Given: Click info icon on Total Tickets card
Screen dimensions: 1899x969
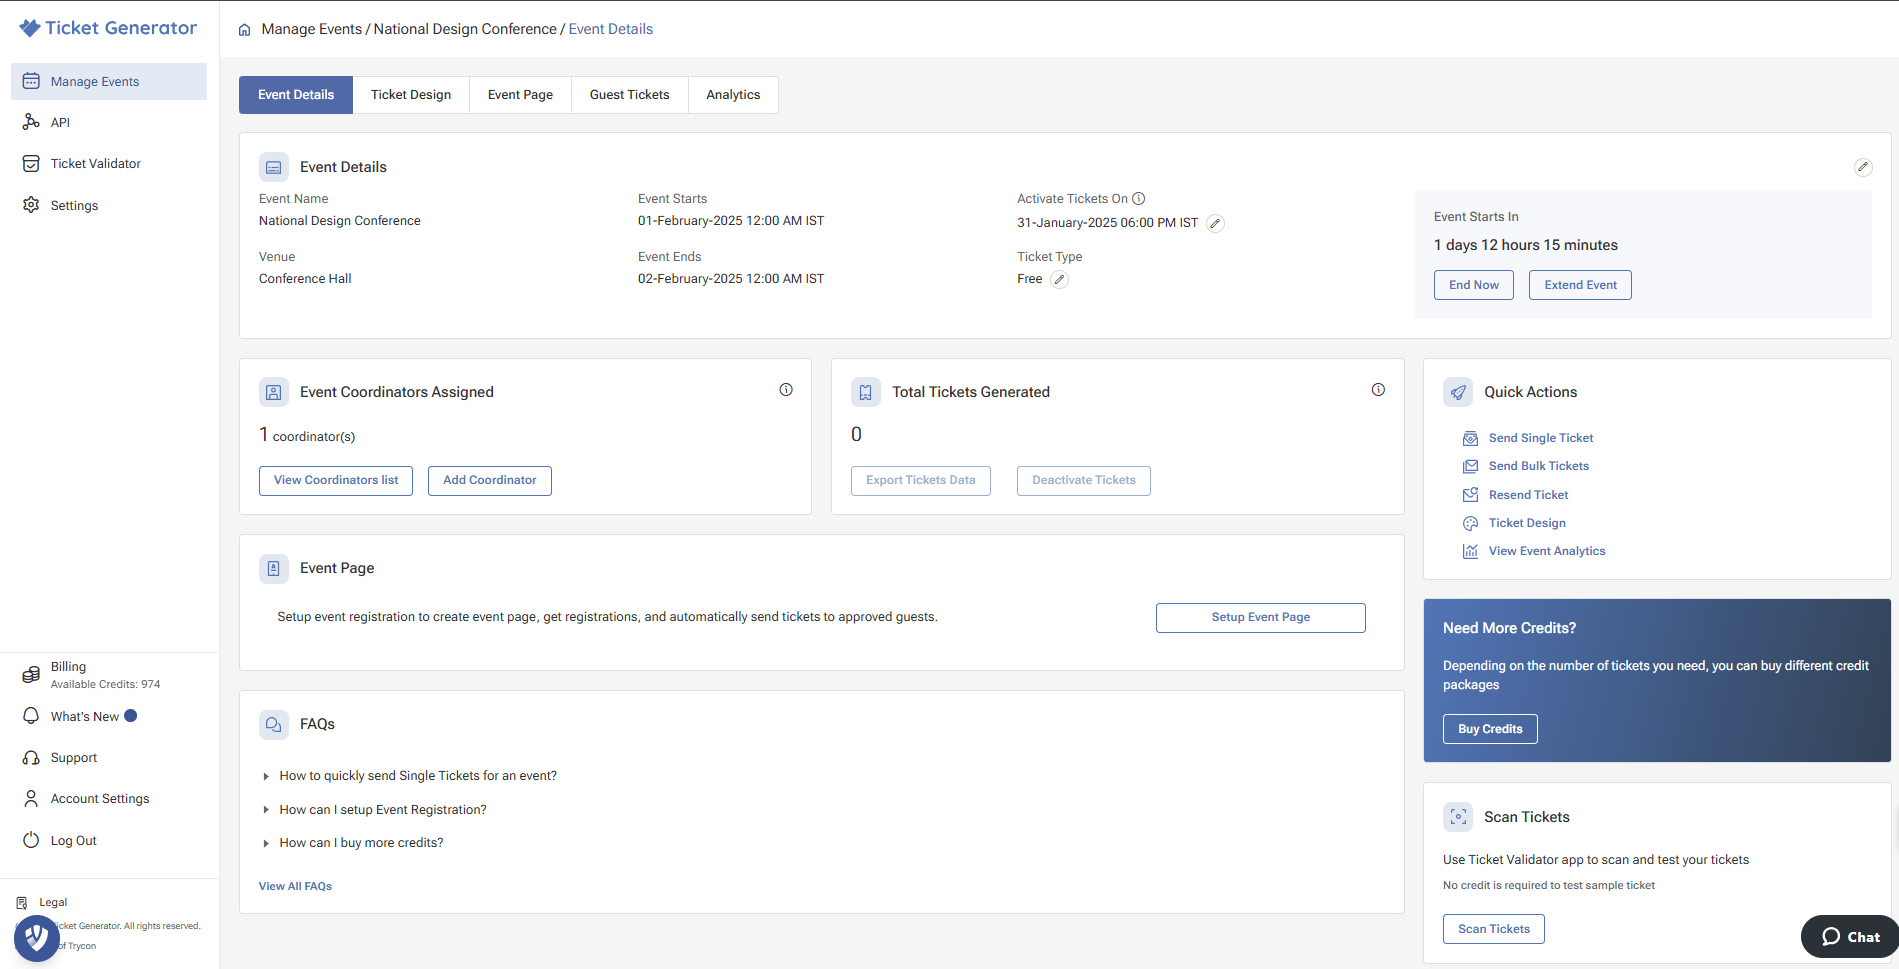Looking at the screenshot, I should click(x=1378, y=390).
